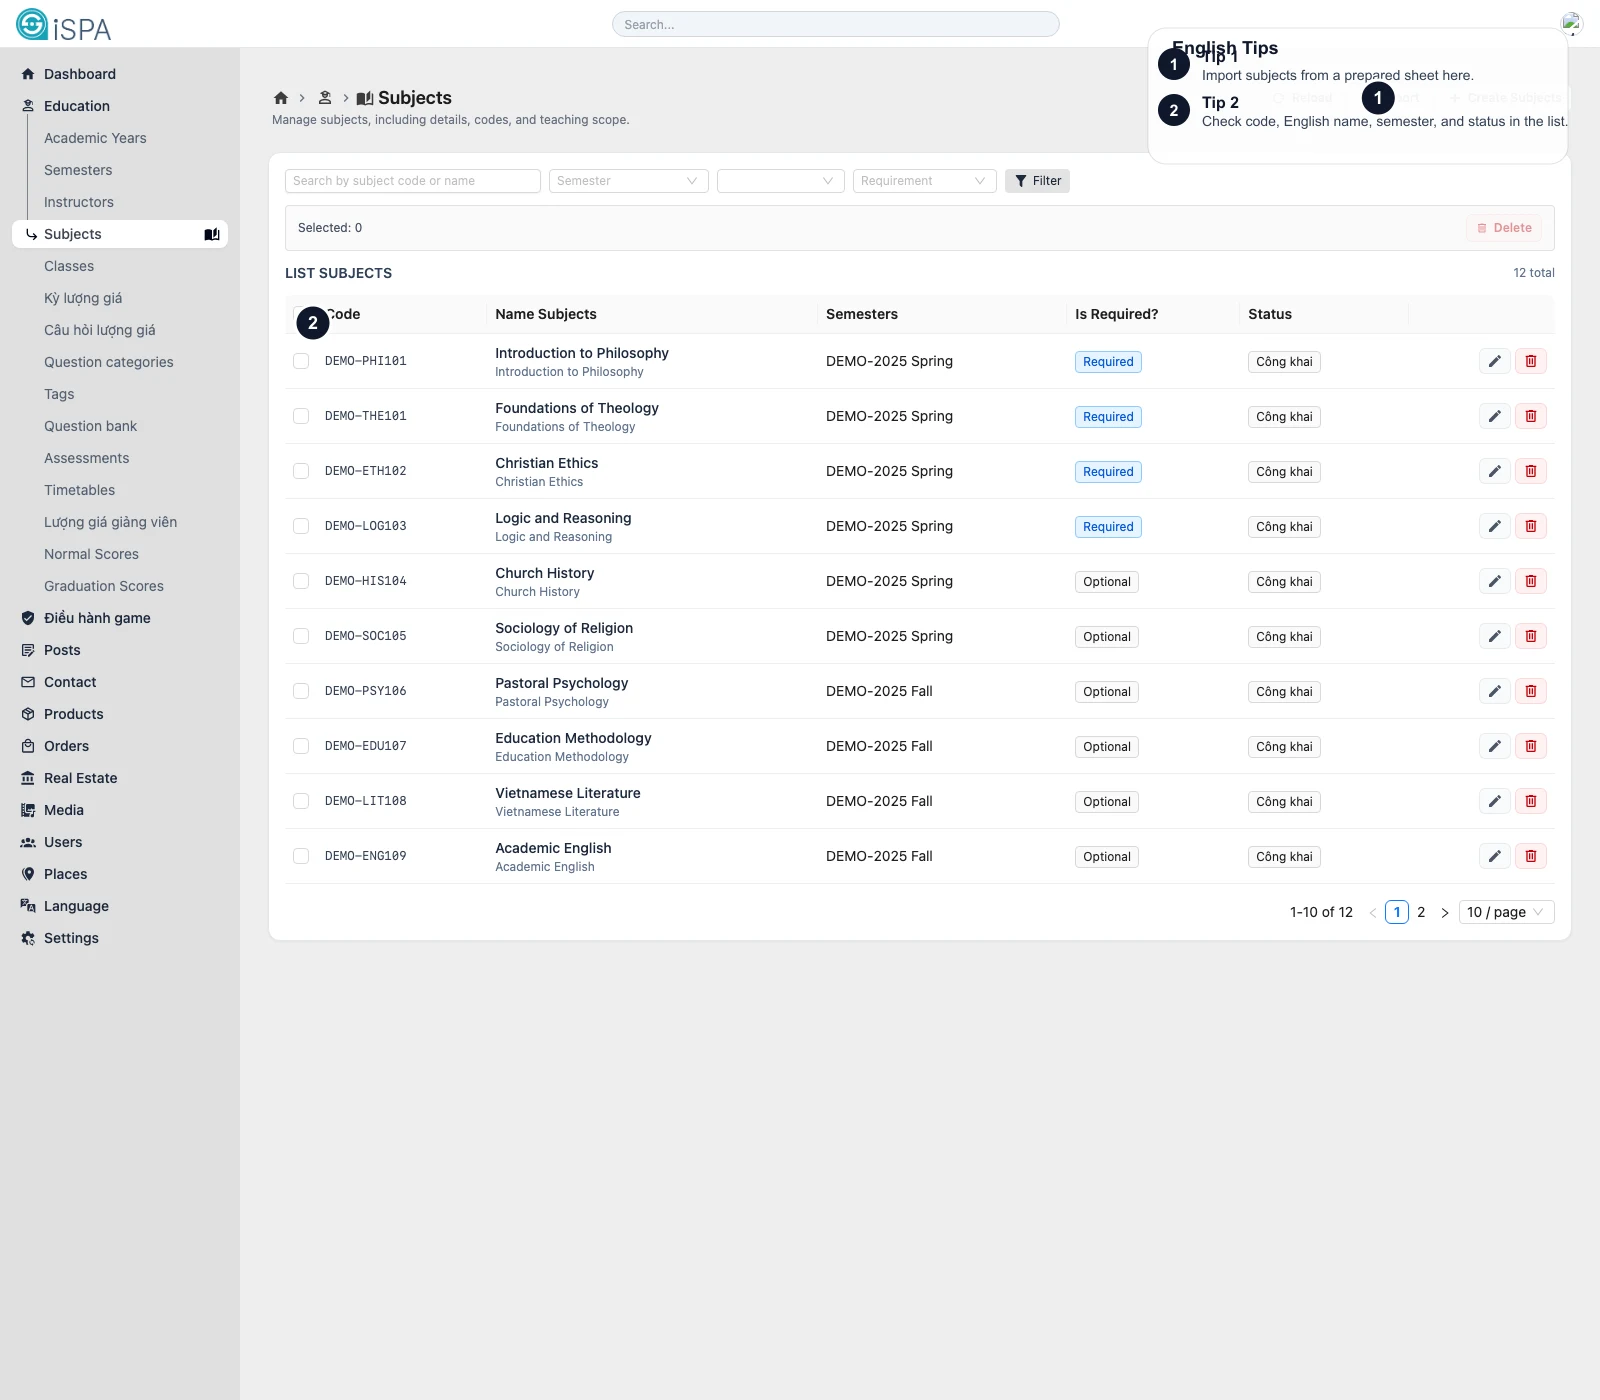Viewport: 1600px width, 1400px height.
Task: Go to Academic Years menu item
Action: coord(95,138)
